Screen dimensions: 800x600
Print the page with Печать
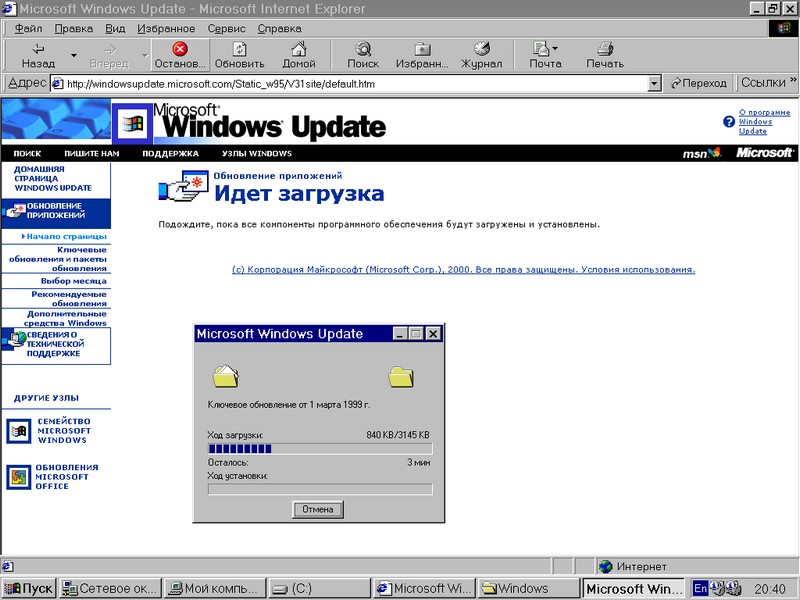tap(605, 56)
